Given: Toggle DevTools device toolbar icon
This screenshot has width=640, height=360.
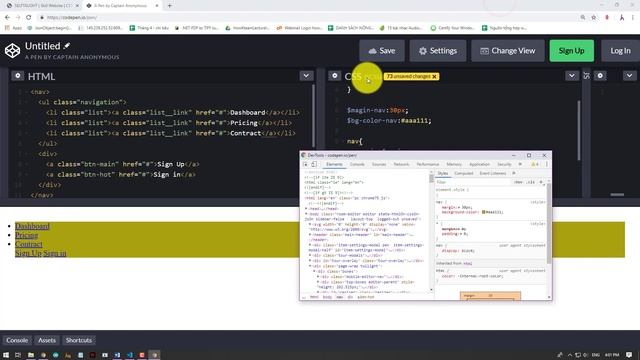Looking at the screenshot, I should coord(314,164).
